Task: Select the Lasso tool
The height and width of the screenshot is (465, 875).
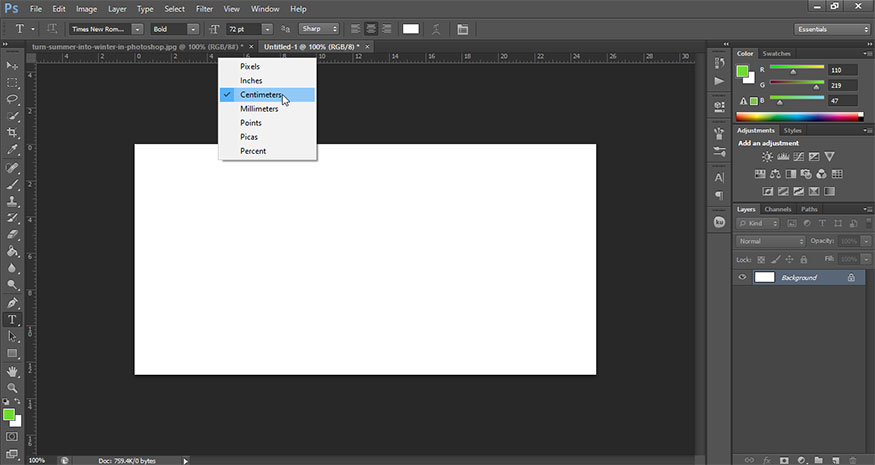Action: point(12,99)
